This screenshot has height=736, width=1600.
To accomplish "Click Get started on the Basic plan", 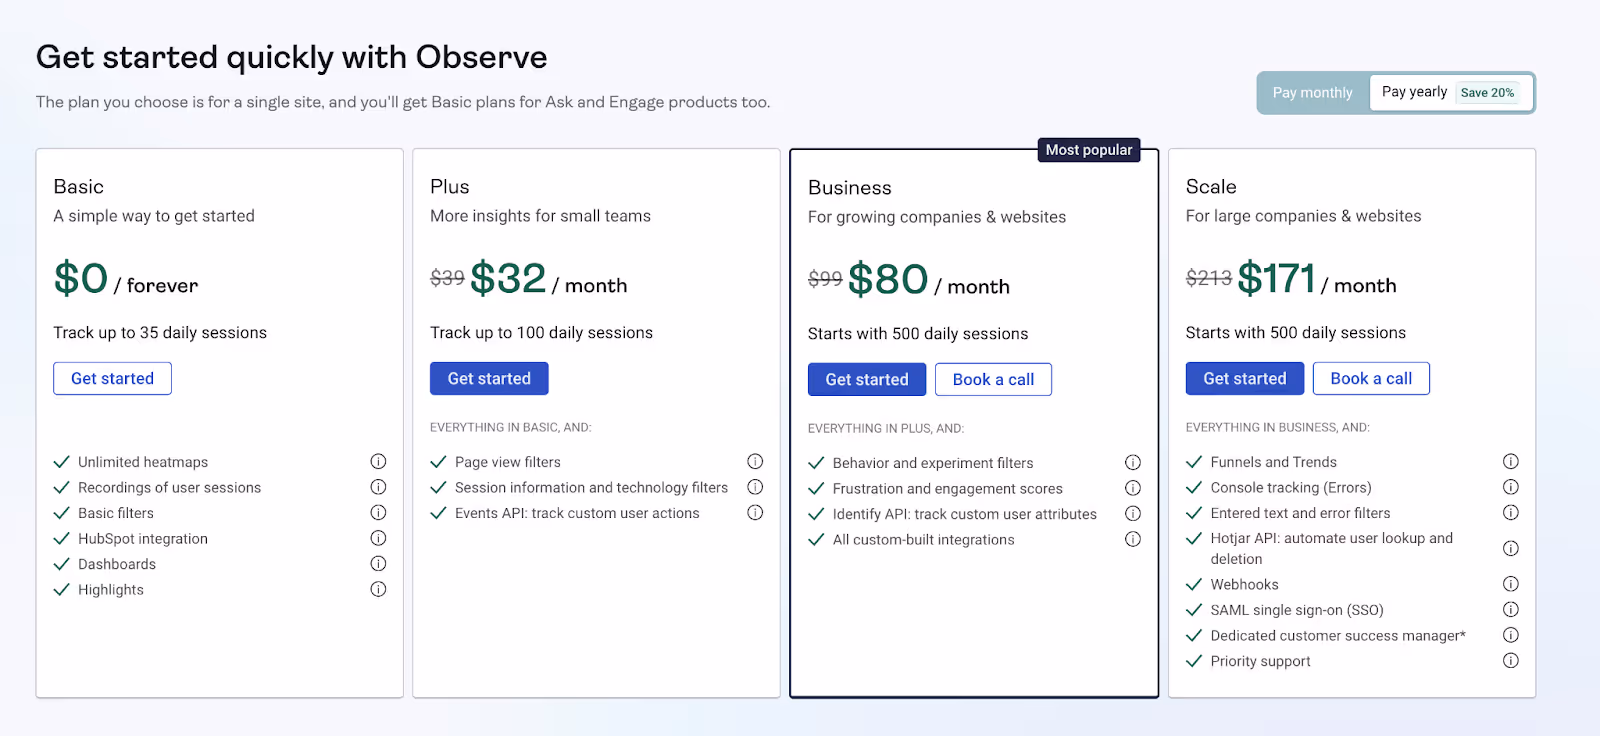I will coord(112,378).
